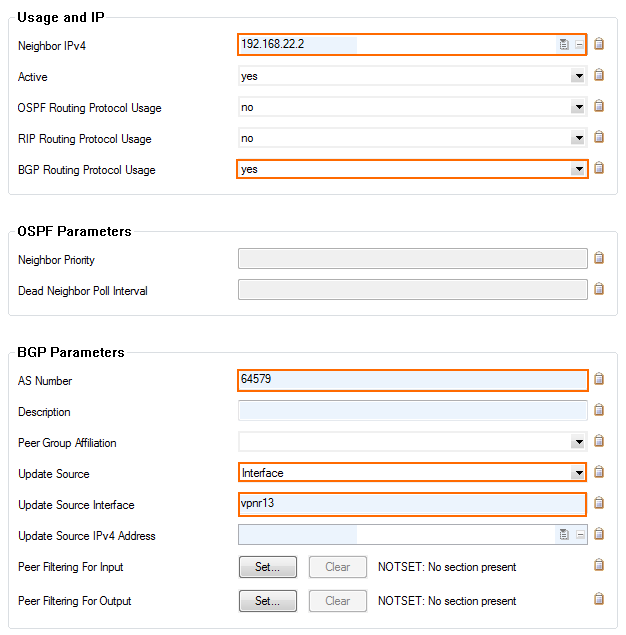
Task: Click clipboard icon beside Update Source Interface
Action: click(x=599, y=503)
